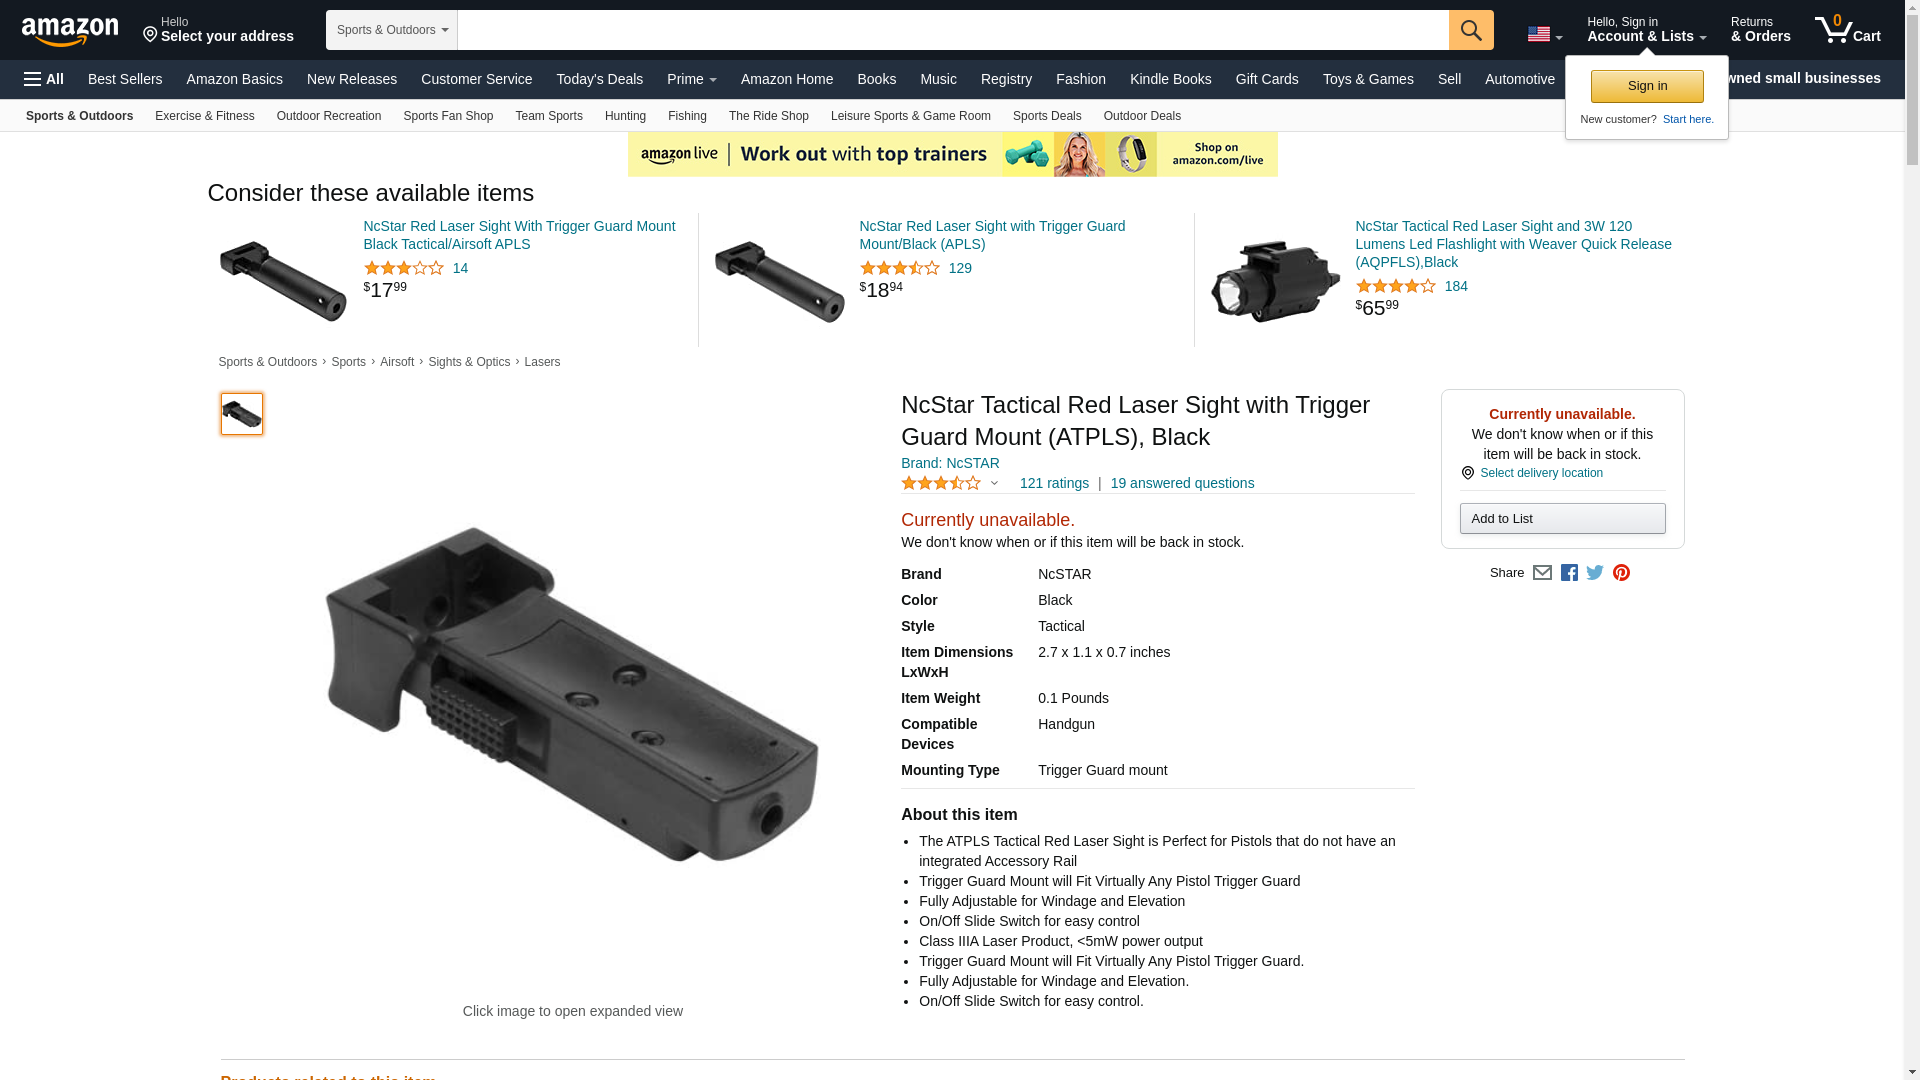Open the shopping cart icon
Viewport: 1920px width, 1080px height.
click(1847, 30)
